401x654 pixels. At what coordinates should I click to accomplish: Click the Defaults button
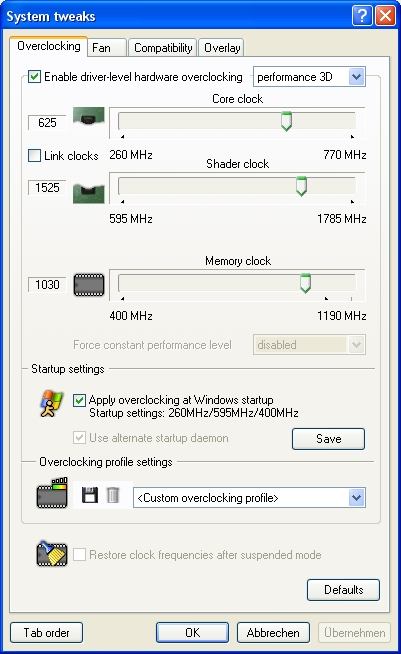pyautogui.click(x=343, y=590)
